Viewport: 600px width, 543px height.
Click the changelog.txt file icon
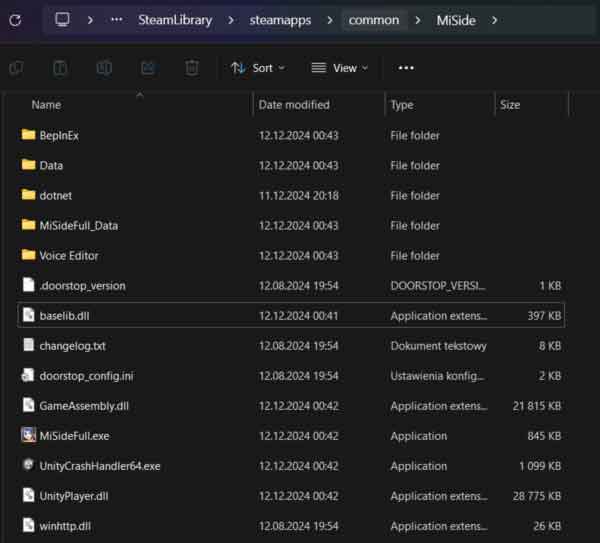click(28, 345)
